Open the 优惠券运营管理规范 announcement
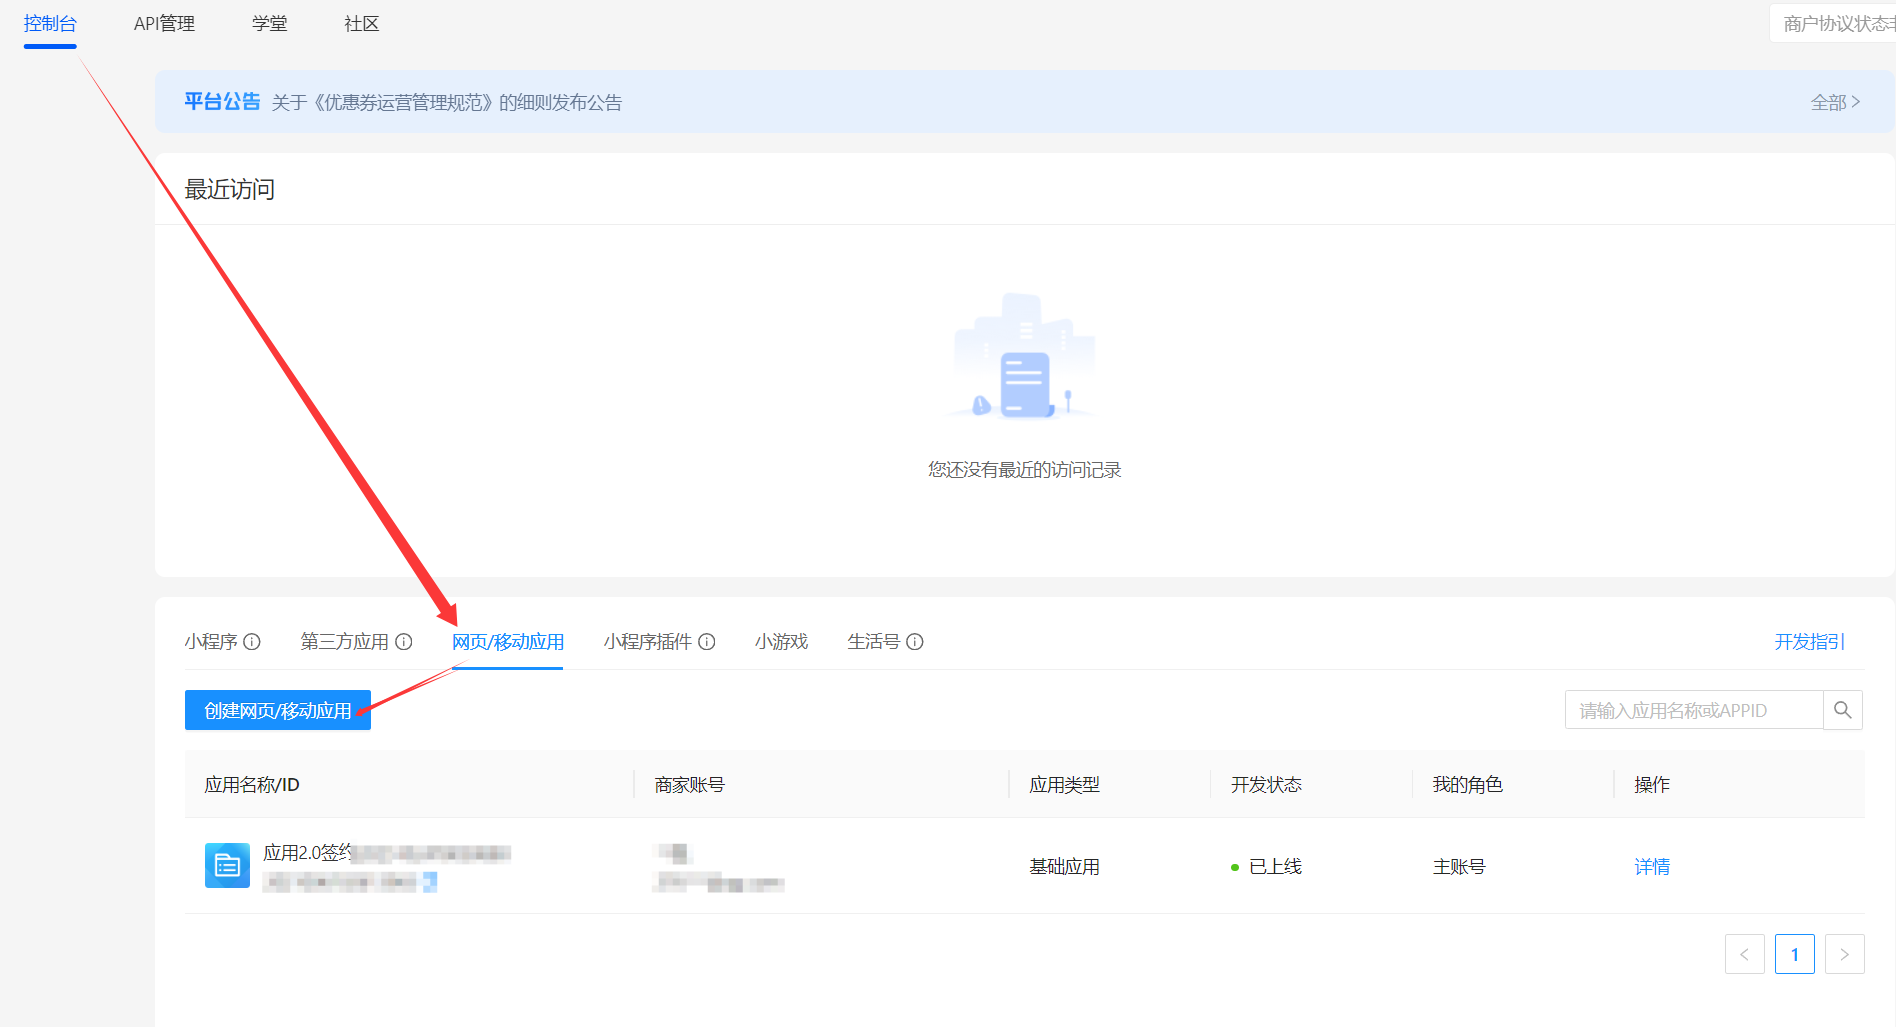1896x1027 pixels. (x=447, y=102)
